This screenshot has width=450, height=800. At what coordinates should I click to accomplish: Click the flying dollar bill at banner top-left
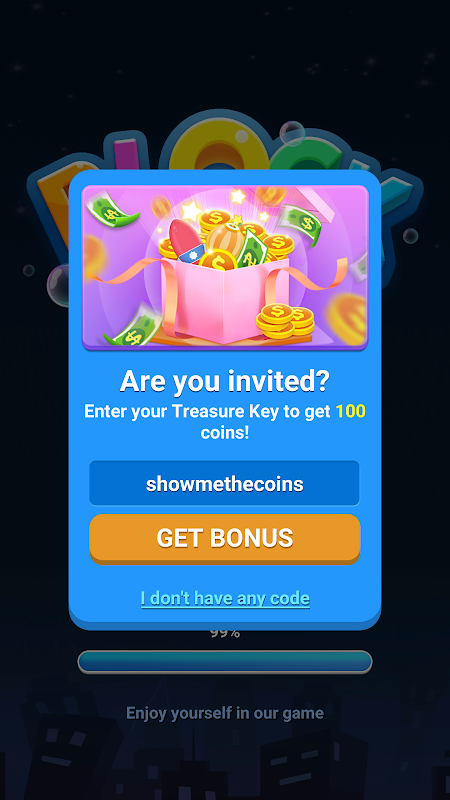click(110, 209)
